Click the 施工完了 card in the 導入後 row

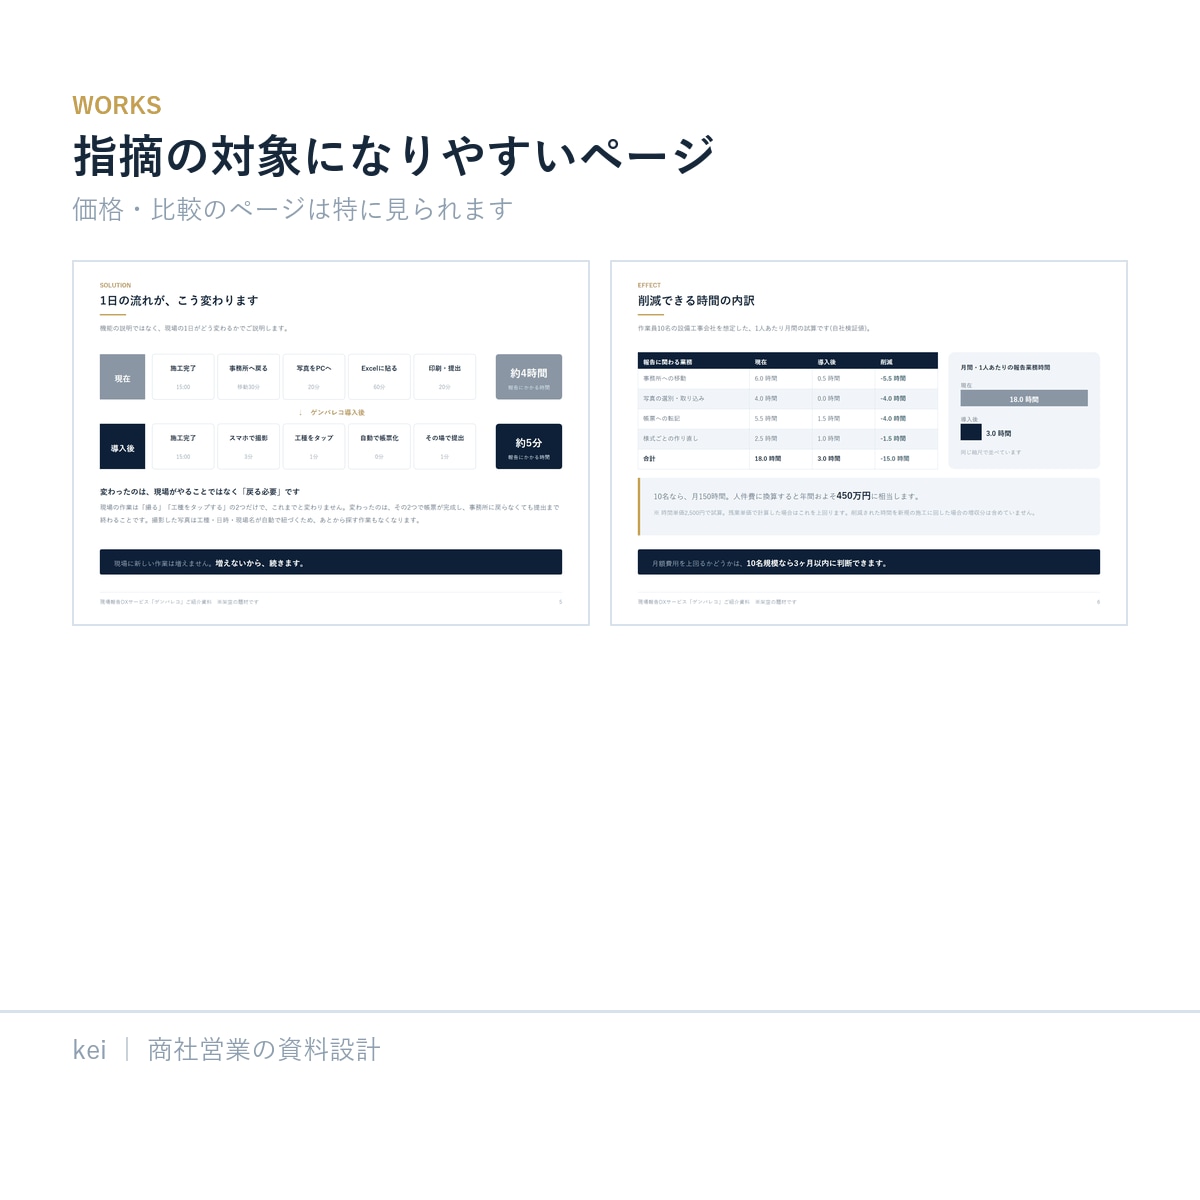[x=183, y=446]
